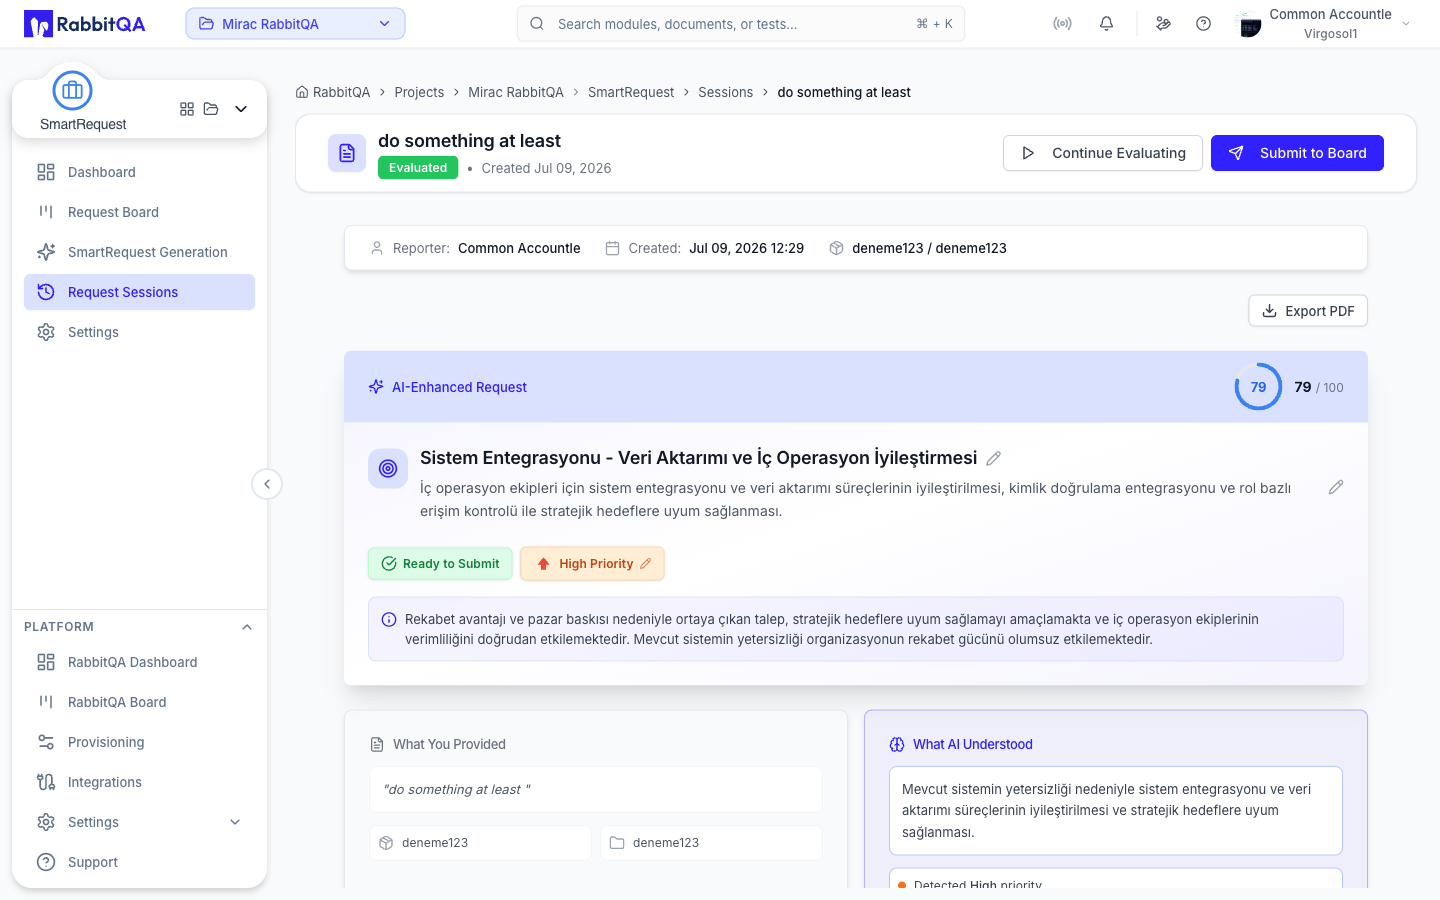The width and height of the screenshot is (1440, 900).
Task: Click the home icon in breadcrumb
Action: [x=302, y=92]
